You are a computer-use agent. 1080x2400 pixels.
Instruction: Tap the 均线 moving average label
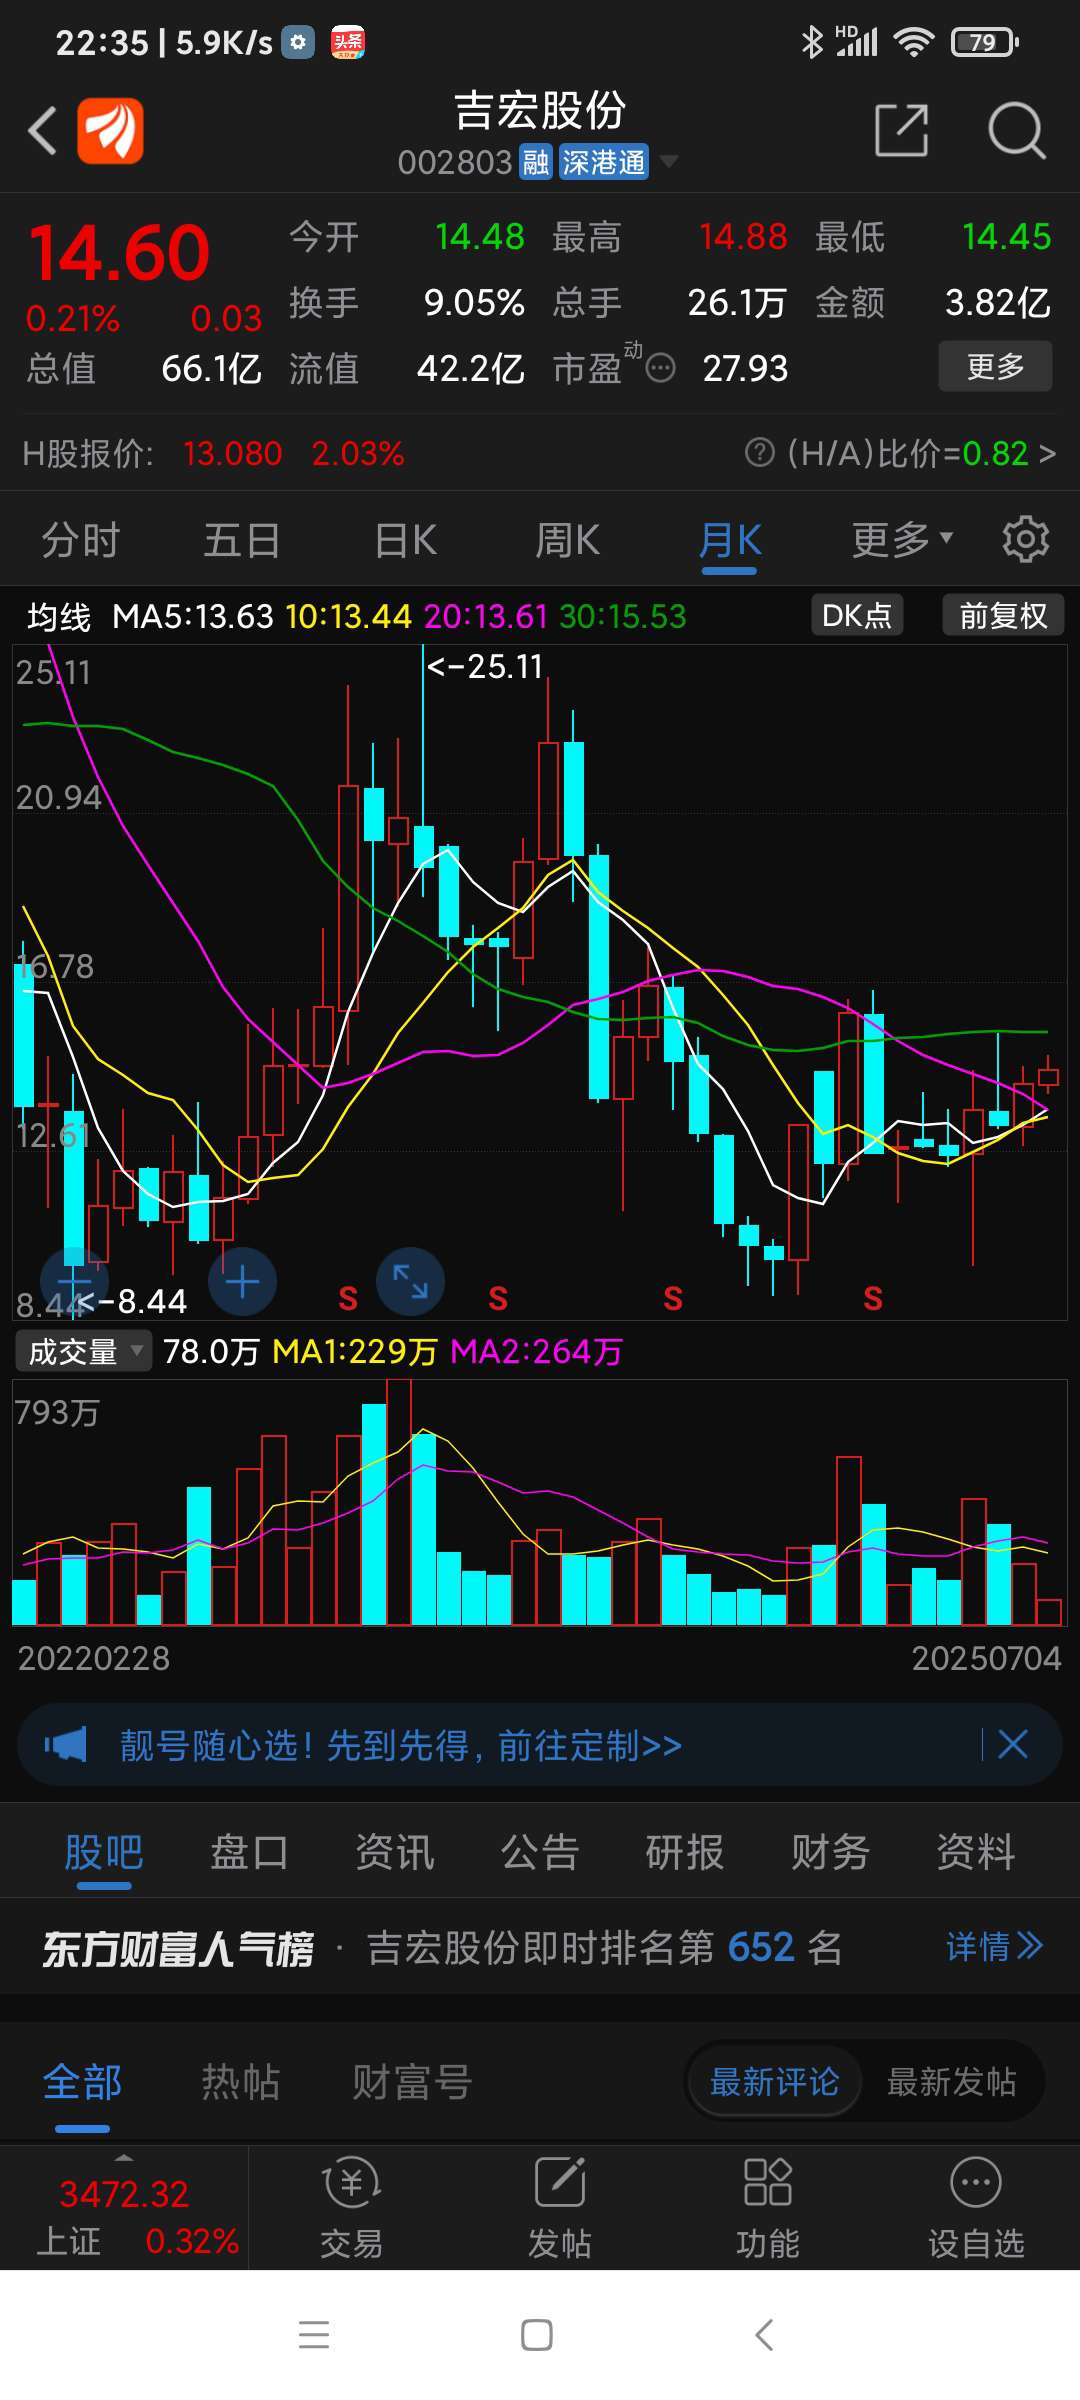[59, 617]
